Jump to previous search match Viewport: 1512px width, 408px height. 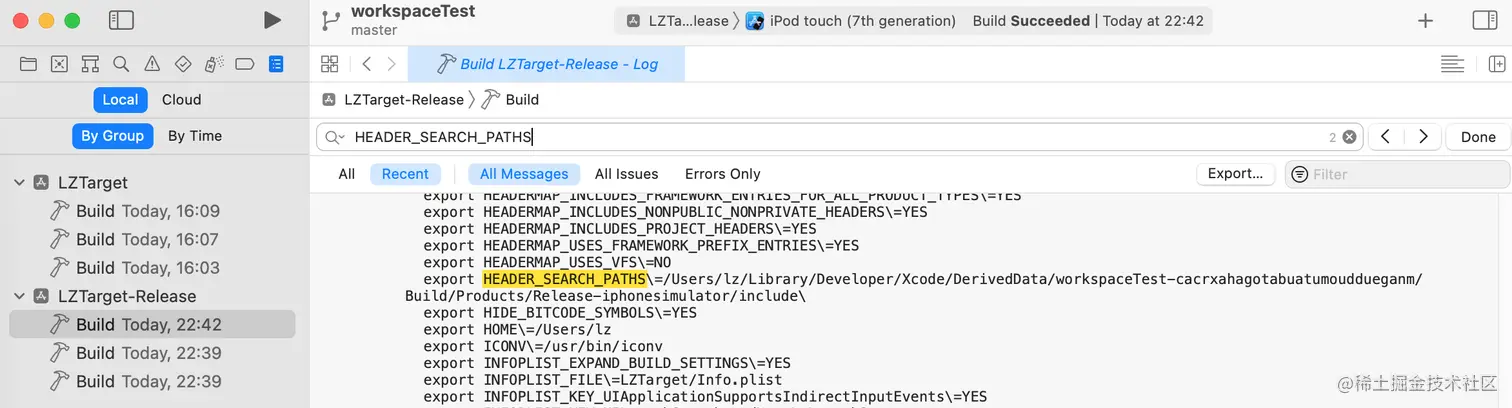click(1385, 137)
